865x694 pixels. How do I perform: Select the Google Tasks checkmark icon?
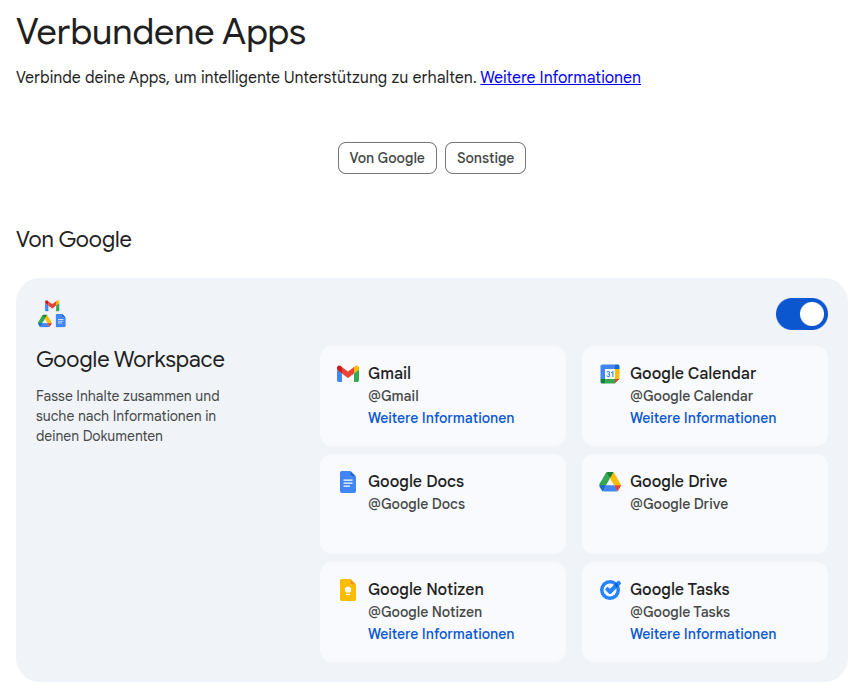(611, 589)
